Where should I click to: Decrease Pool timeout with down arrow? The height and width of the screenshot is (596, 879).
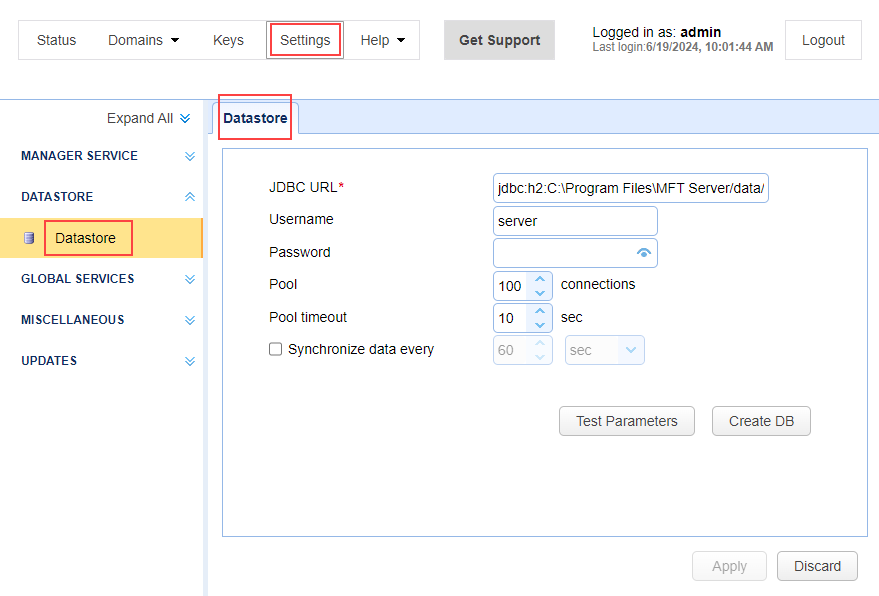click(x=540, y=325)
